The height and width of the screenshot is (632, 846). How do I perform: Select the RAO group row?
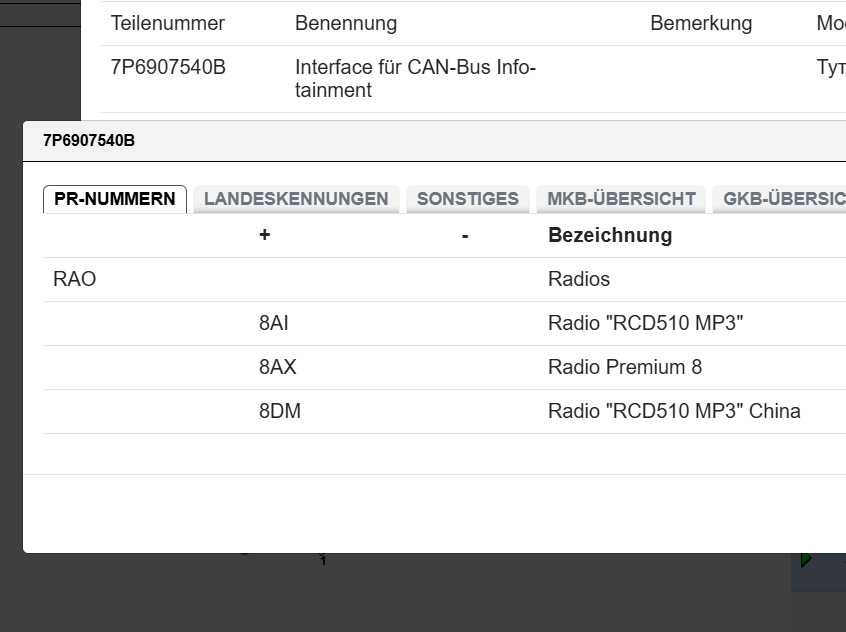pos(75,280)
